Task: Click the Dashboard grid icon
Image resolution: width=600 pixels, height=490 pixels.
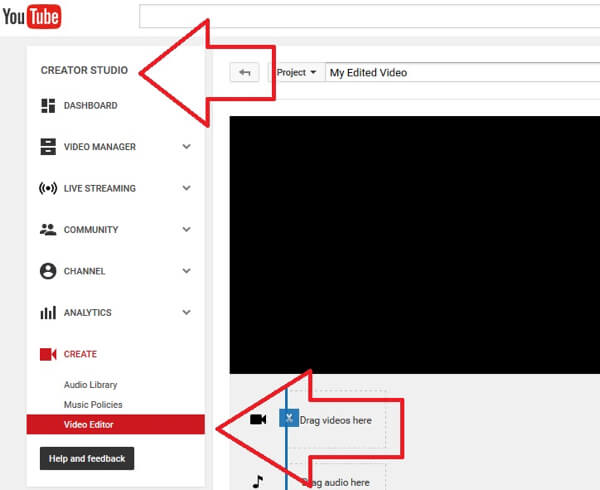Action: tap(48, 106)
